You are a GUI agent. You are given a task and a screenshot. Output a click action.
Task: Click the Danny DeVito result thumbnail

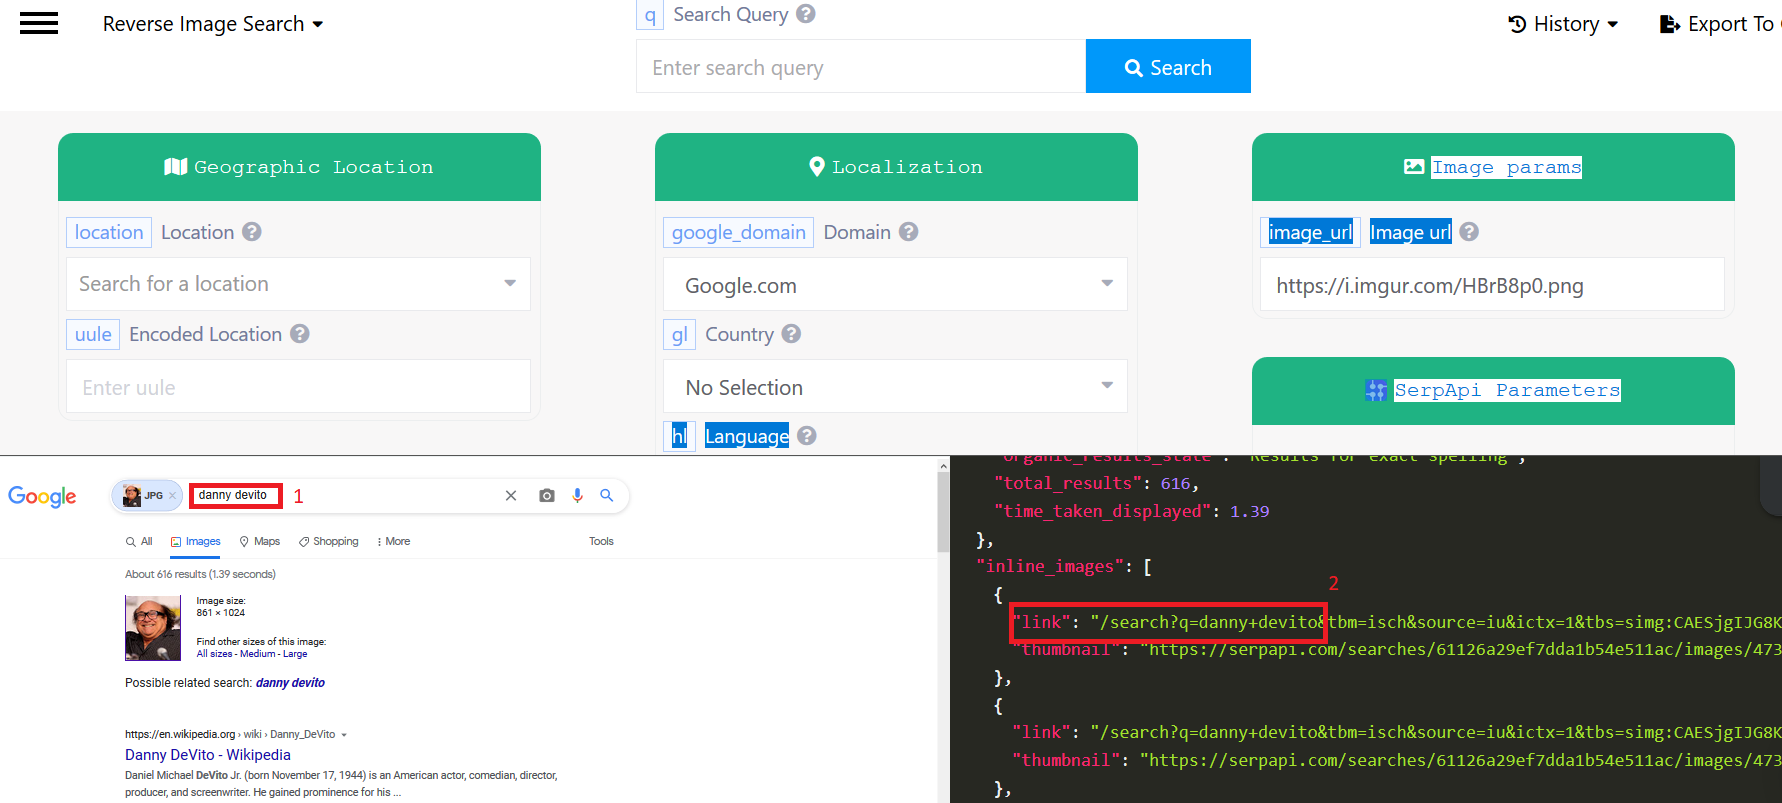(153, 628)
